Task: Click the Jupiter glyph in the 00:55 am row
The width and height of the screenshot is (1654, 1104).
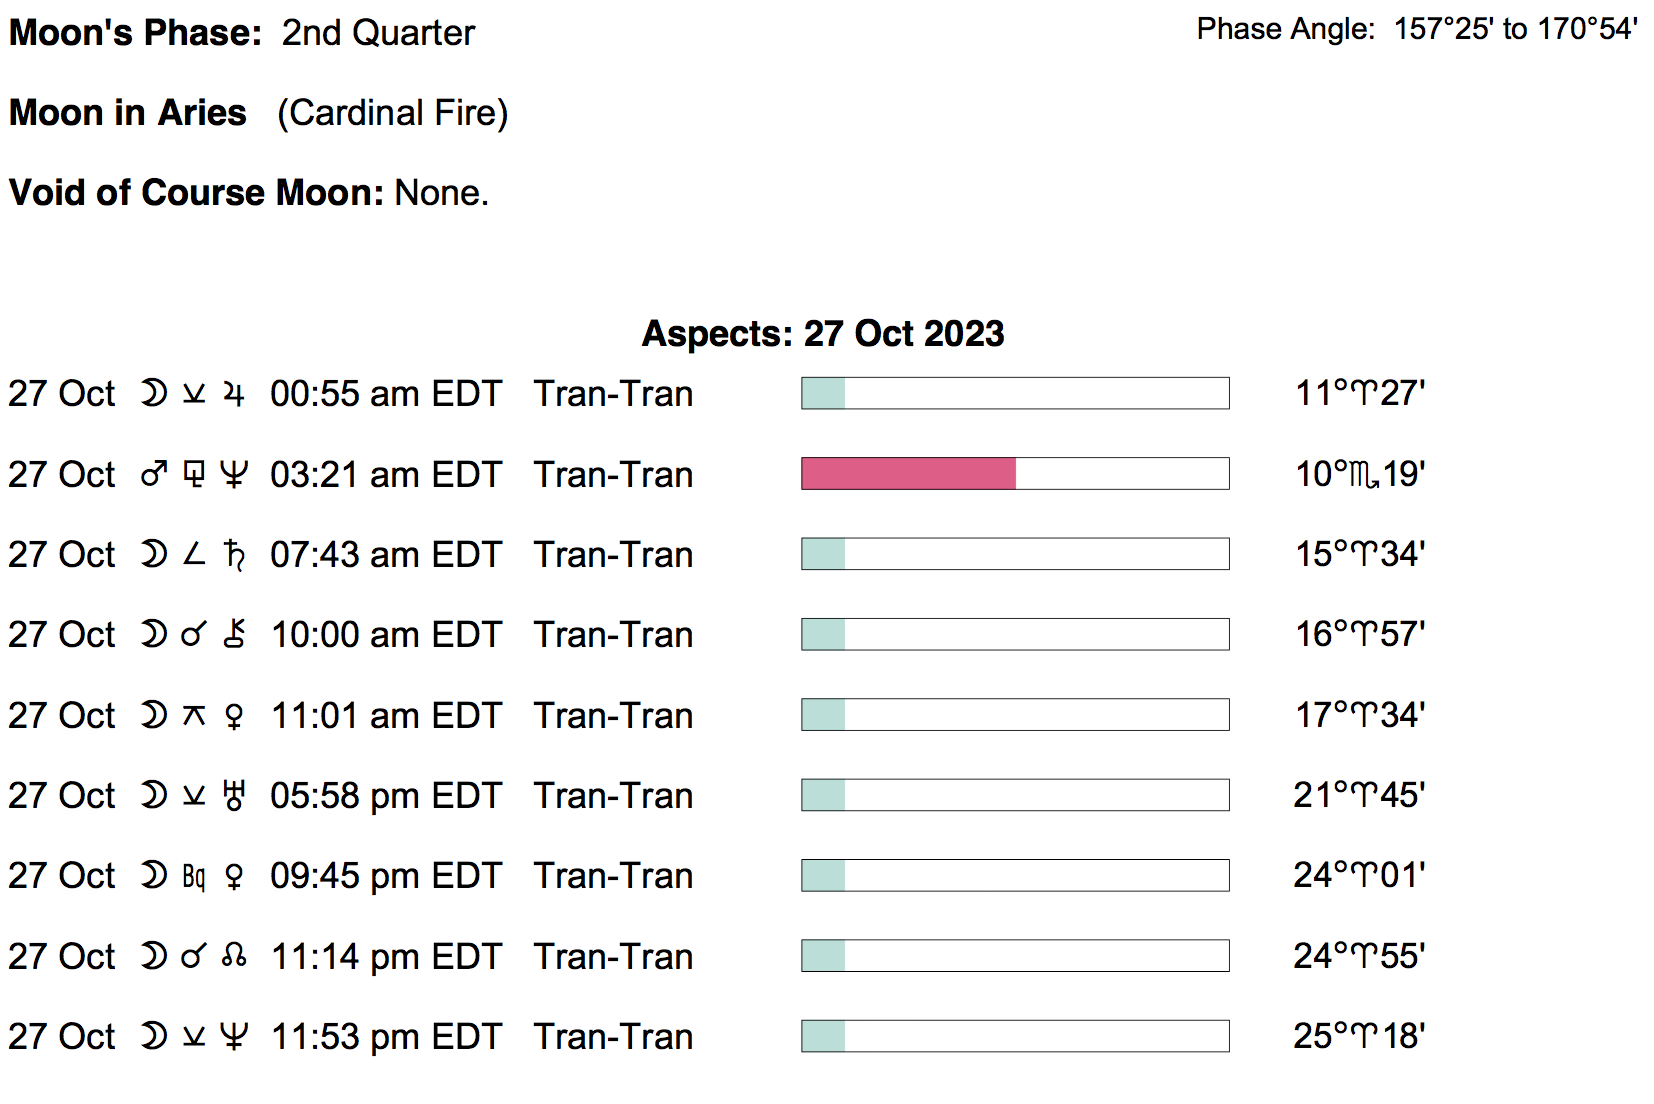Action: tap(234, 394)
